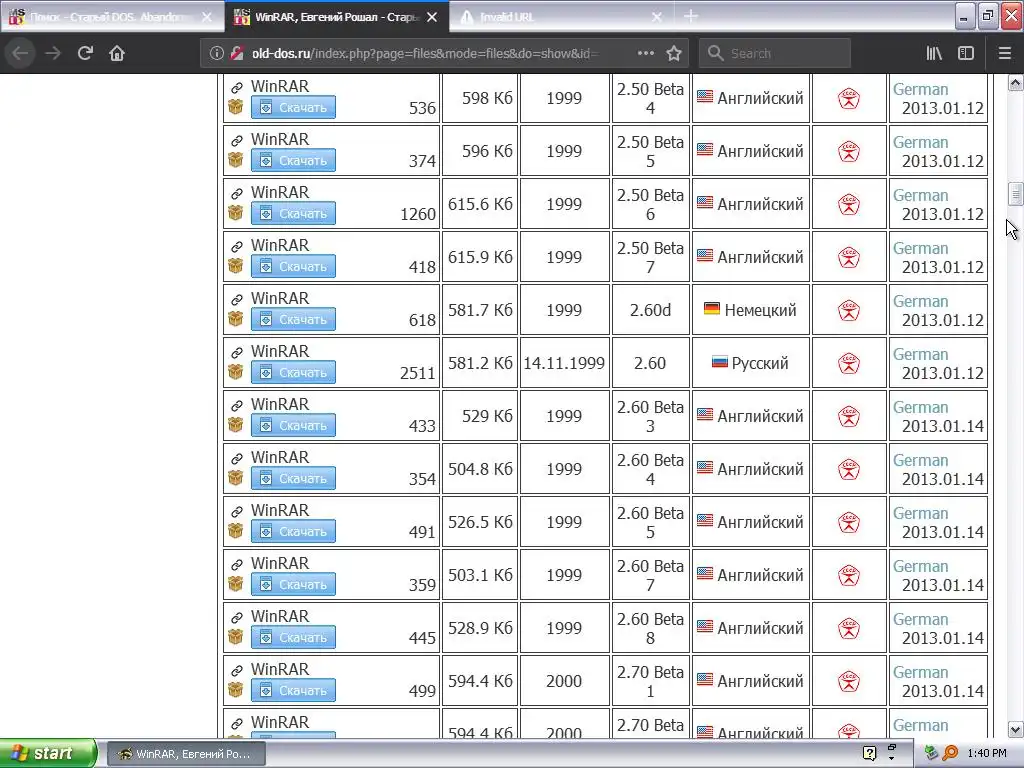
Task: Open a new tab with the plus button
Action: coord(690,16)
